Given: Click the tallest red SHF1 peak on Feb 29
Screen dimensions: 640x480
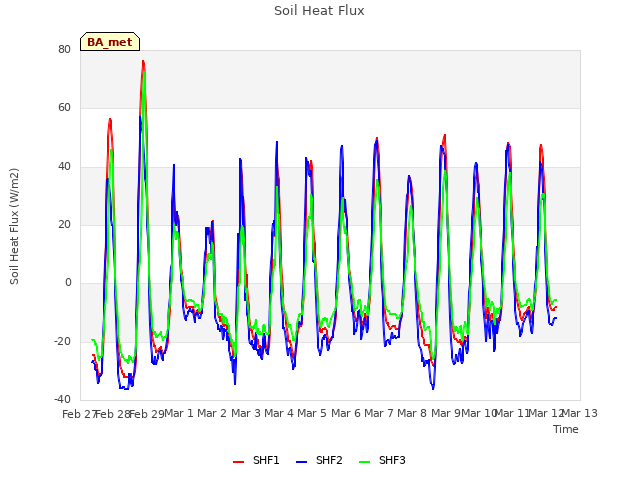Looking at the screenshot, I should pos(143,61).
